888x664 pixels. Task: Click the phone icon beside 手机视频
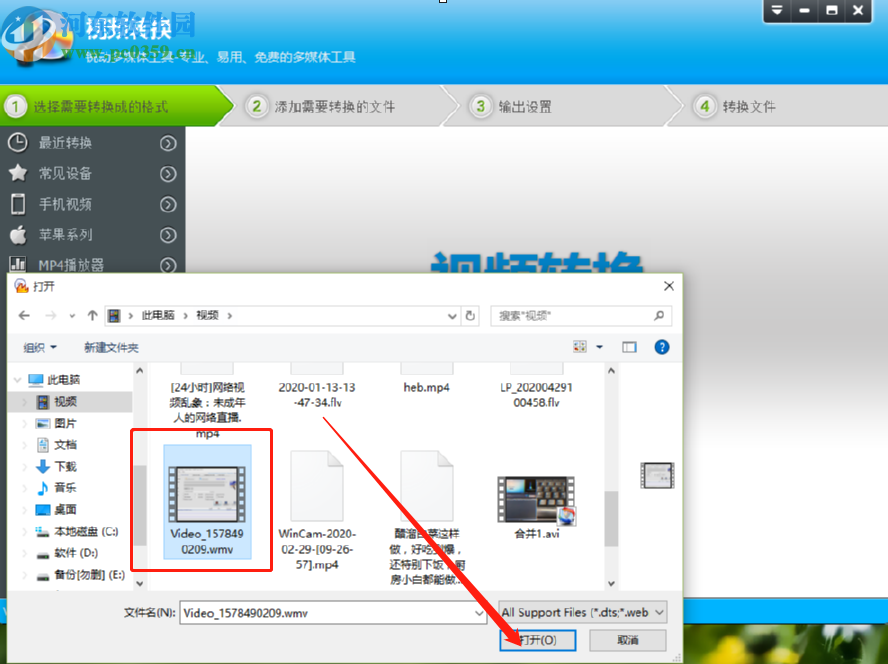click(x=18, y=204)
